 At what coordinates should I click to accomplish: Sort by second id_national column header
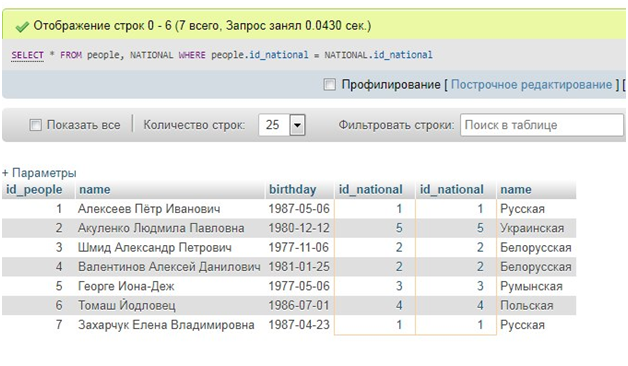click(x=451, y=189)
